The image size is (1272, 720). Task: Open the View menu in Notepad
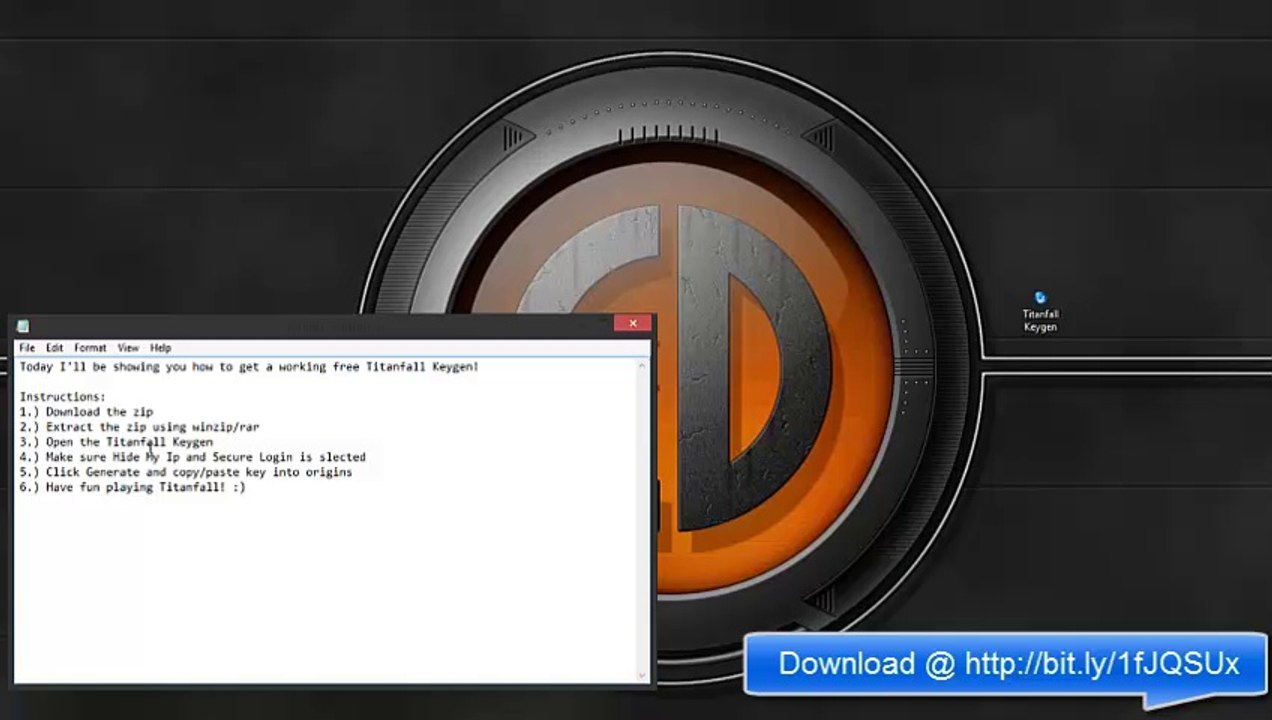[128, 348]
